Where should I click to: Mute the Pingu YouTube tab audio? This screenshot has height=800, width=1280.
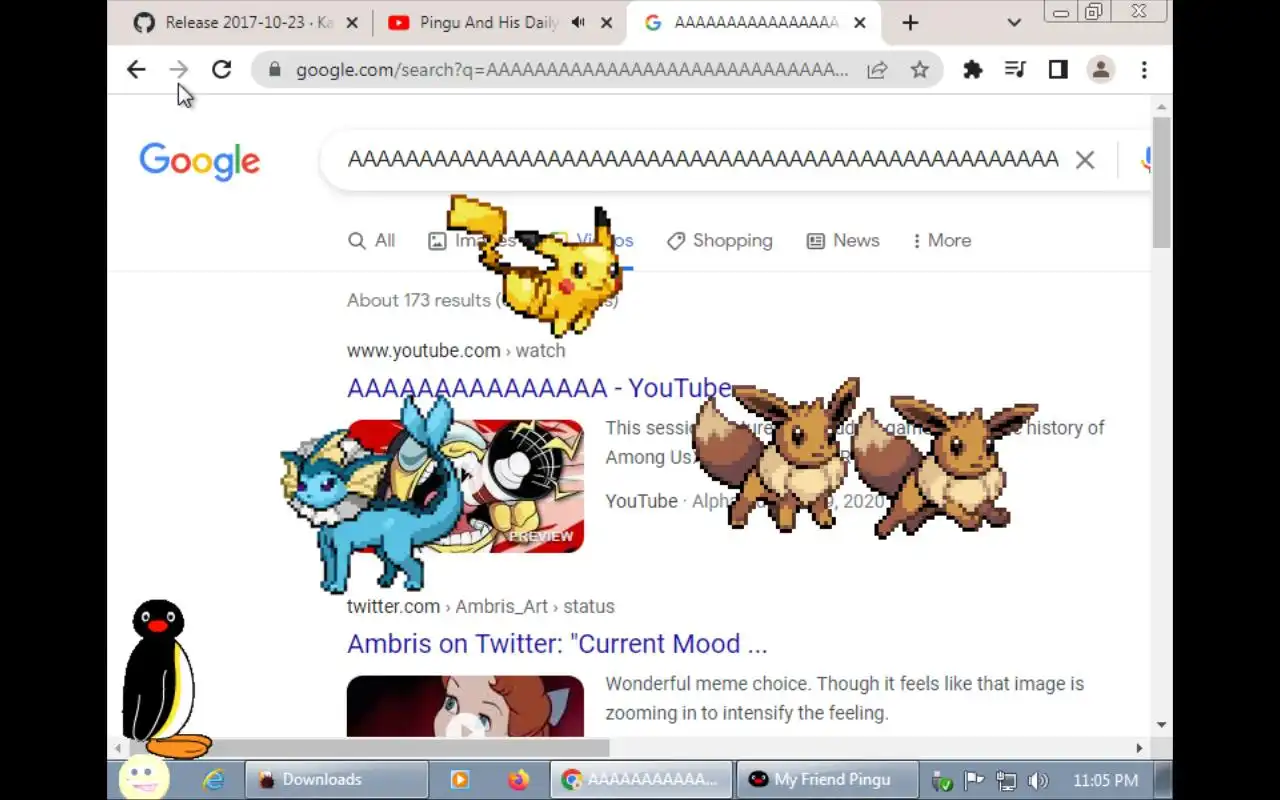tap(578, 22)
